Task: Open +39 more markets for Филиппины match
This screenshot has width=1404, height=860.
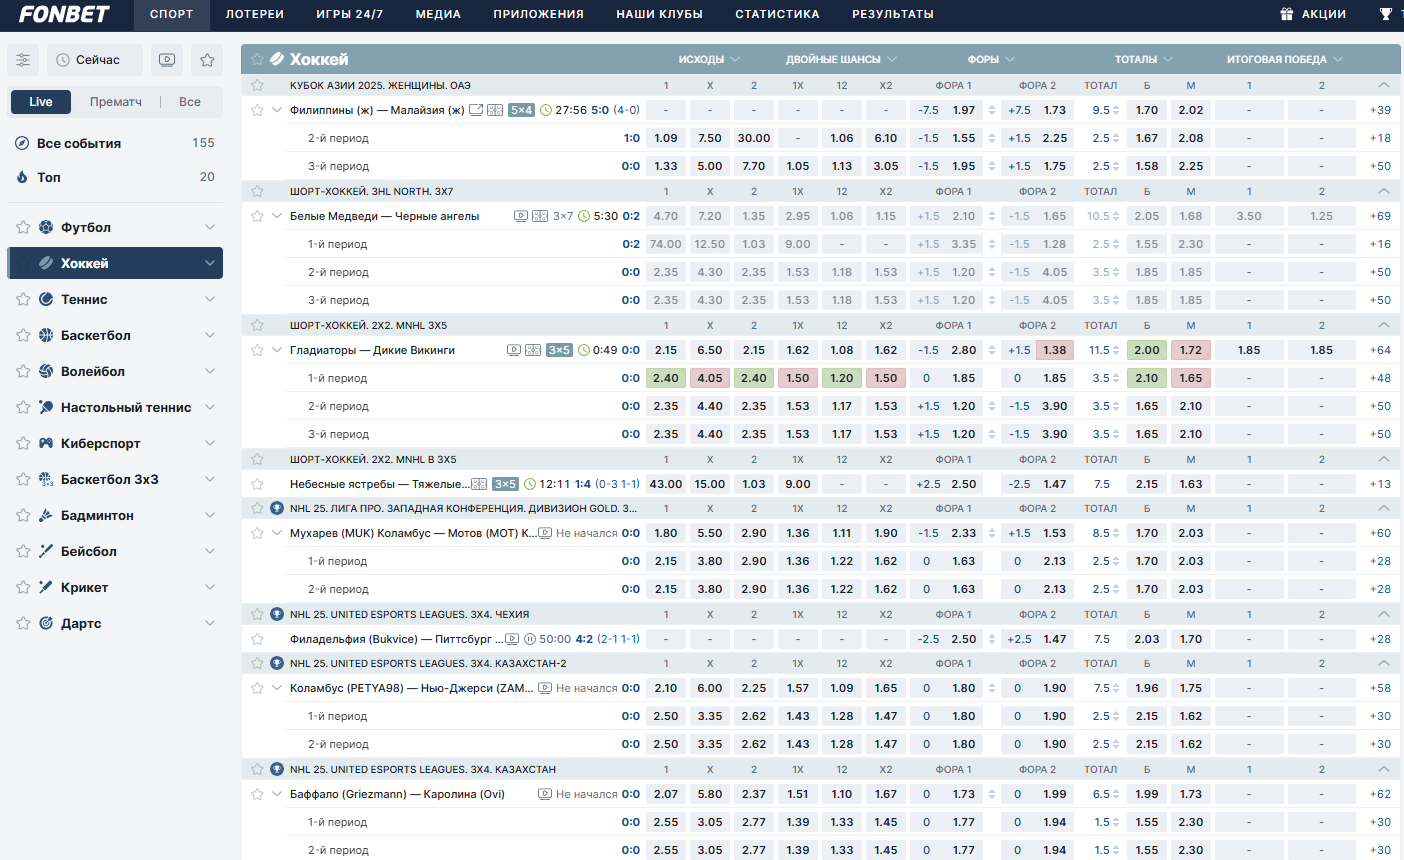Action: click(1380, 110)
